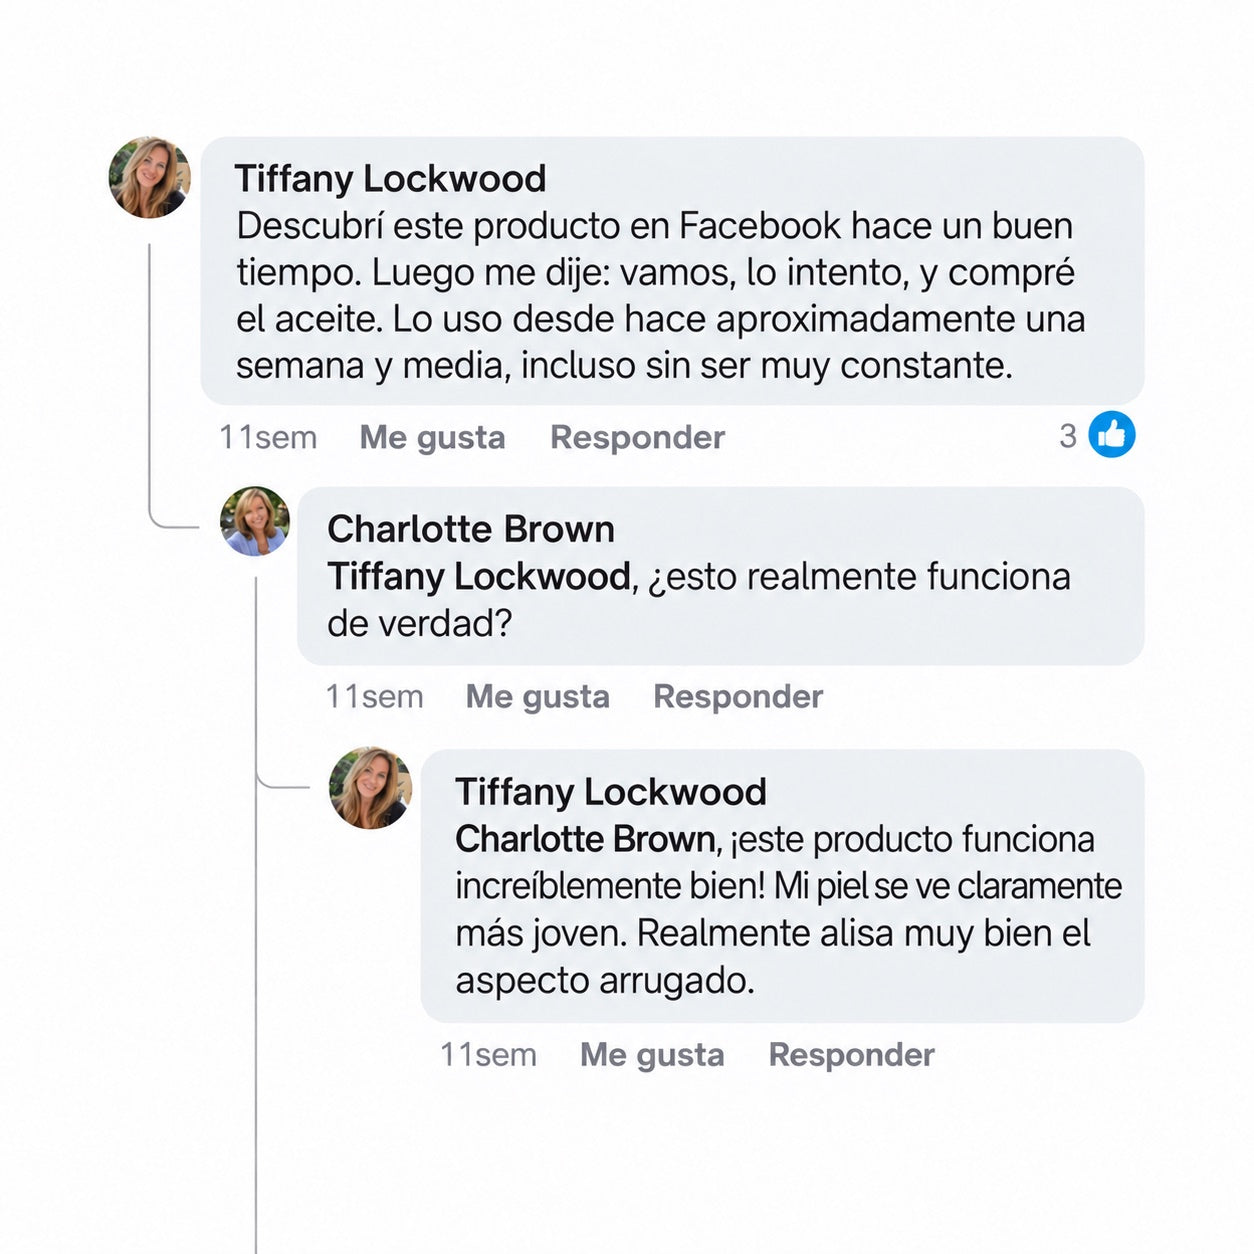Reply to Tiffany's first comment via Responder
The image size is (1254, 1254).
[x=637, y=437]
